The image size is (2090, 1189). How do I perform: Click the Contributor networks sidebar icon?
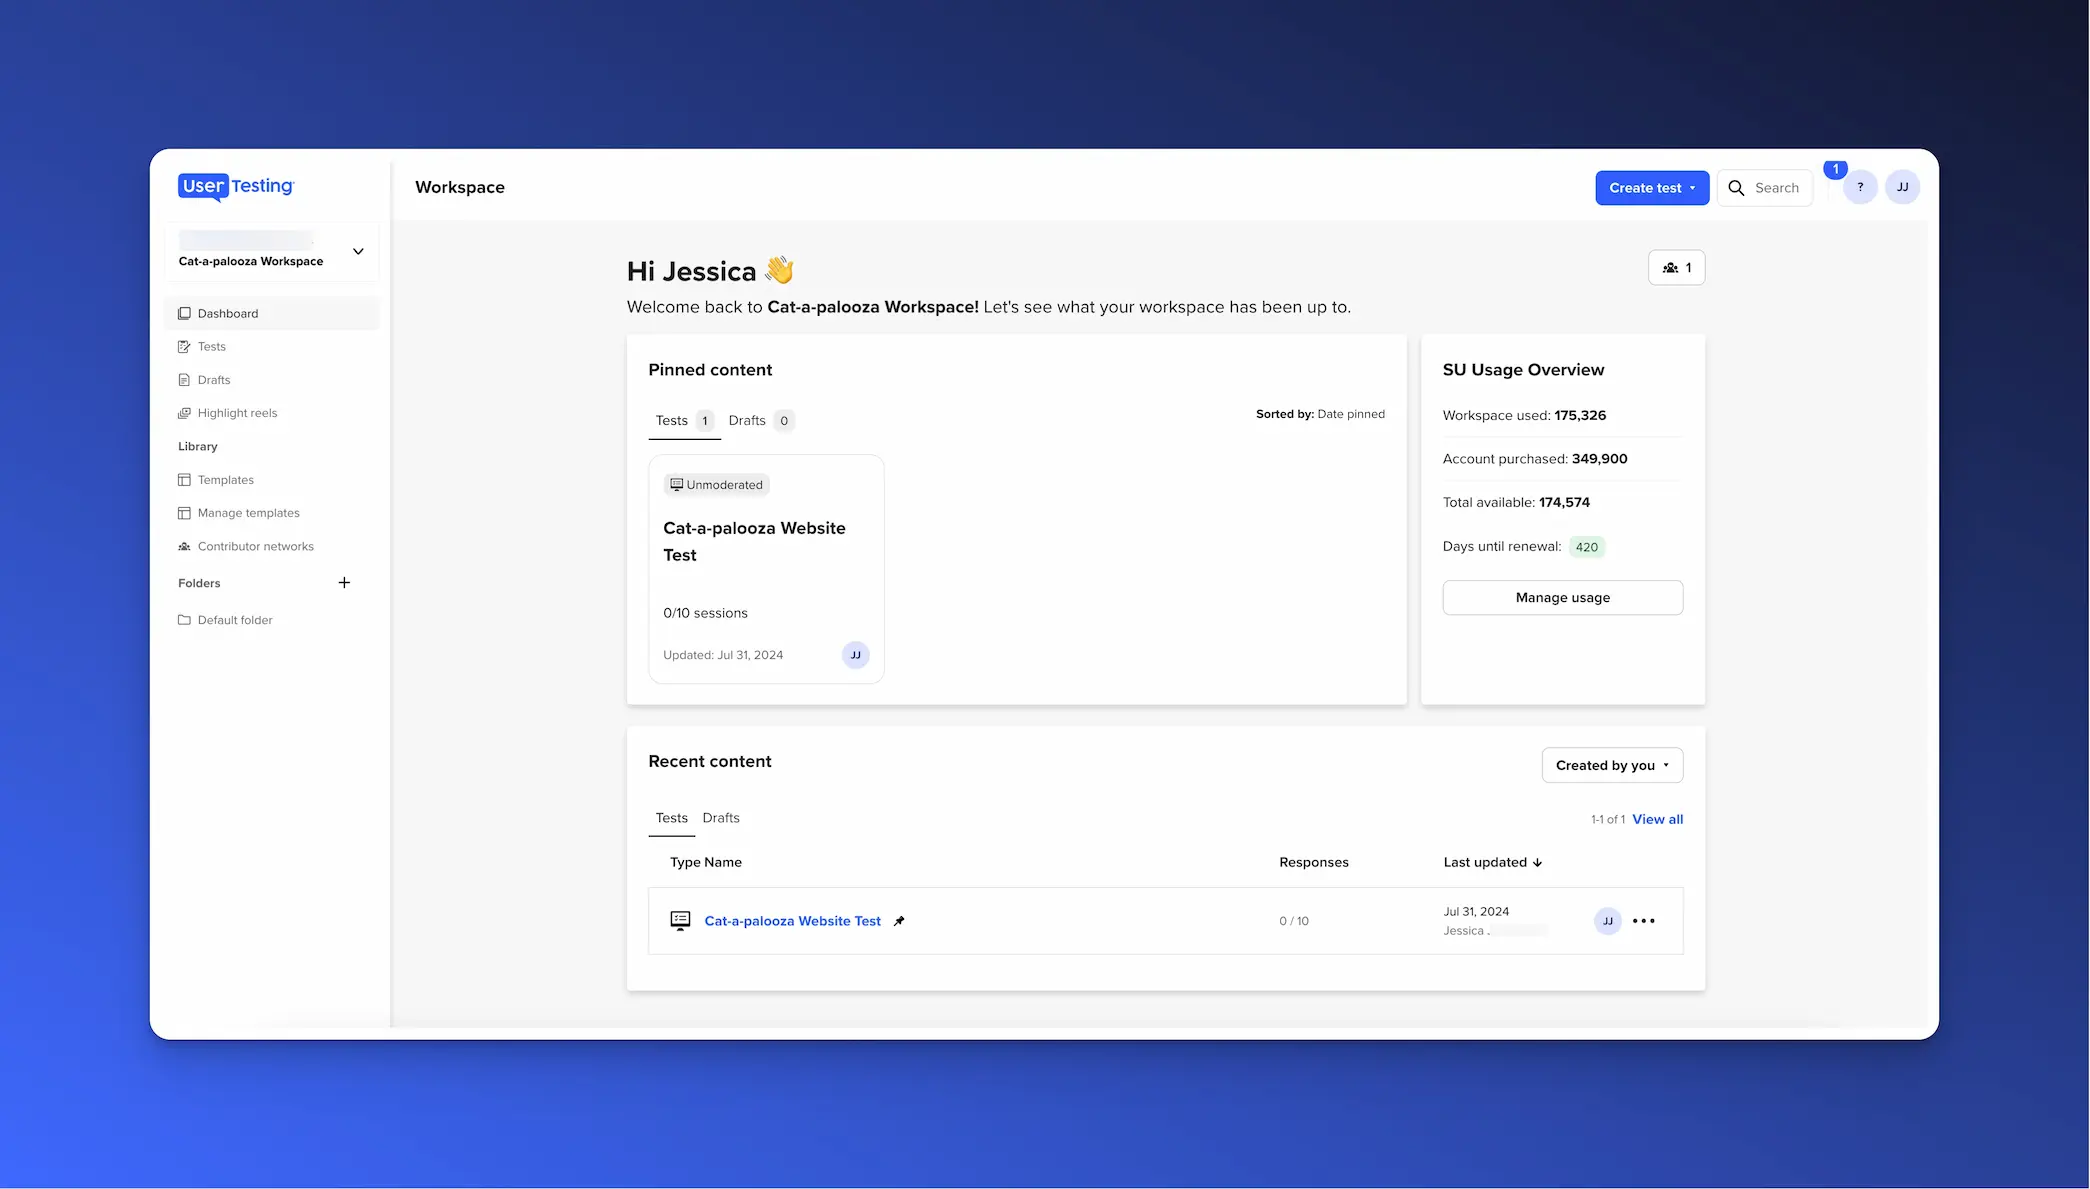tap(184, 547)
